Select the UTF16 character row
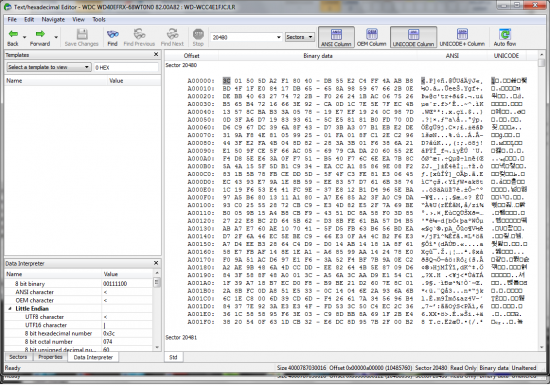Viewport: 550px width, 386px height. (79, 325)
